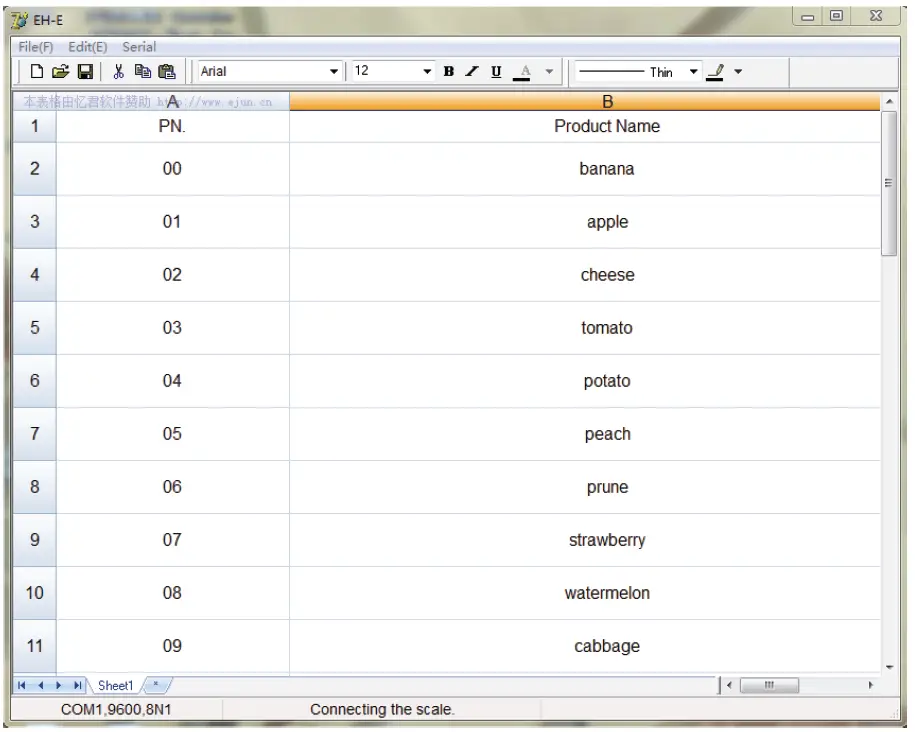Click the Copy icon in toolbar

point(142,72)
